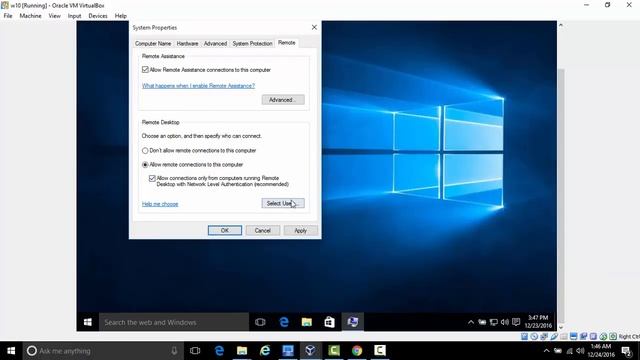The height and width of the screenshot is (360, 640).
Task: Click guest volume speaker icon
Action: (x=505, y=322)
